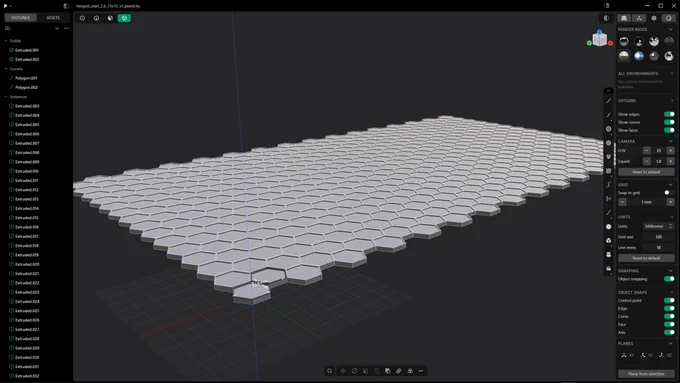Viewport: 680px width, 383px height.
Task: Click the green solid selection mode icon
Action: click(x=124, y=18)
